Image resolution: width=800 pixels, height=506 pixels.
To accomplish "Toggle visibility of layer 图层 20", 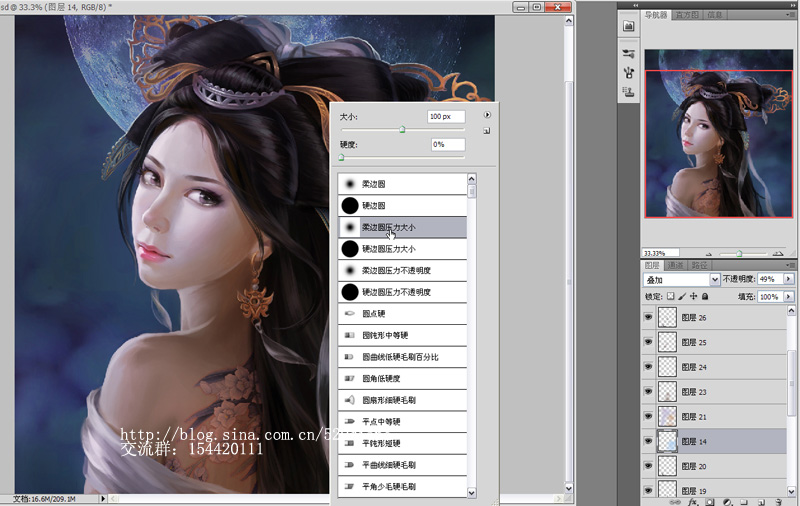I will tap(648, 465).
